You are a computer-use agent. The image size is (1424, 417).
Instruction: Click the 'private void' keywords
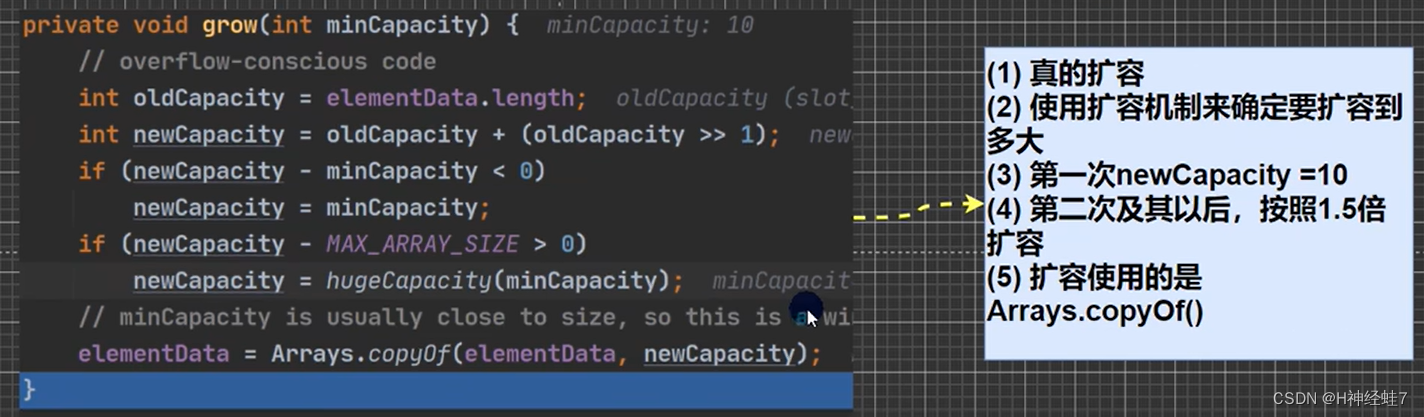(107, 25)
